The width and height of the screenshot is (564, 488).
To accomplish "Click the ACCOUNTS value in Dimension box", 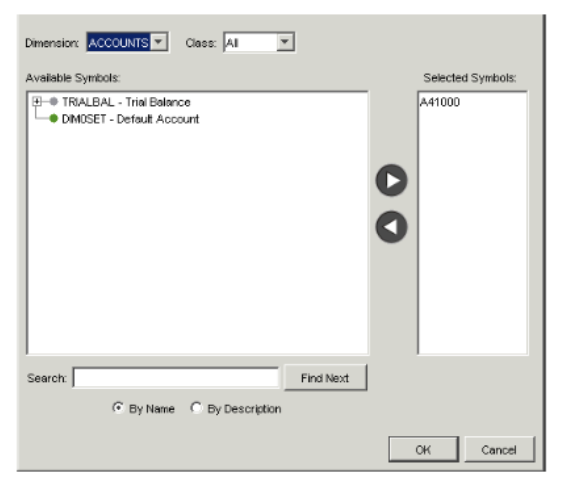I will (118, 43).
